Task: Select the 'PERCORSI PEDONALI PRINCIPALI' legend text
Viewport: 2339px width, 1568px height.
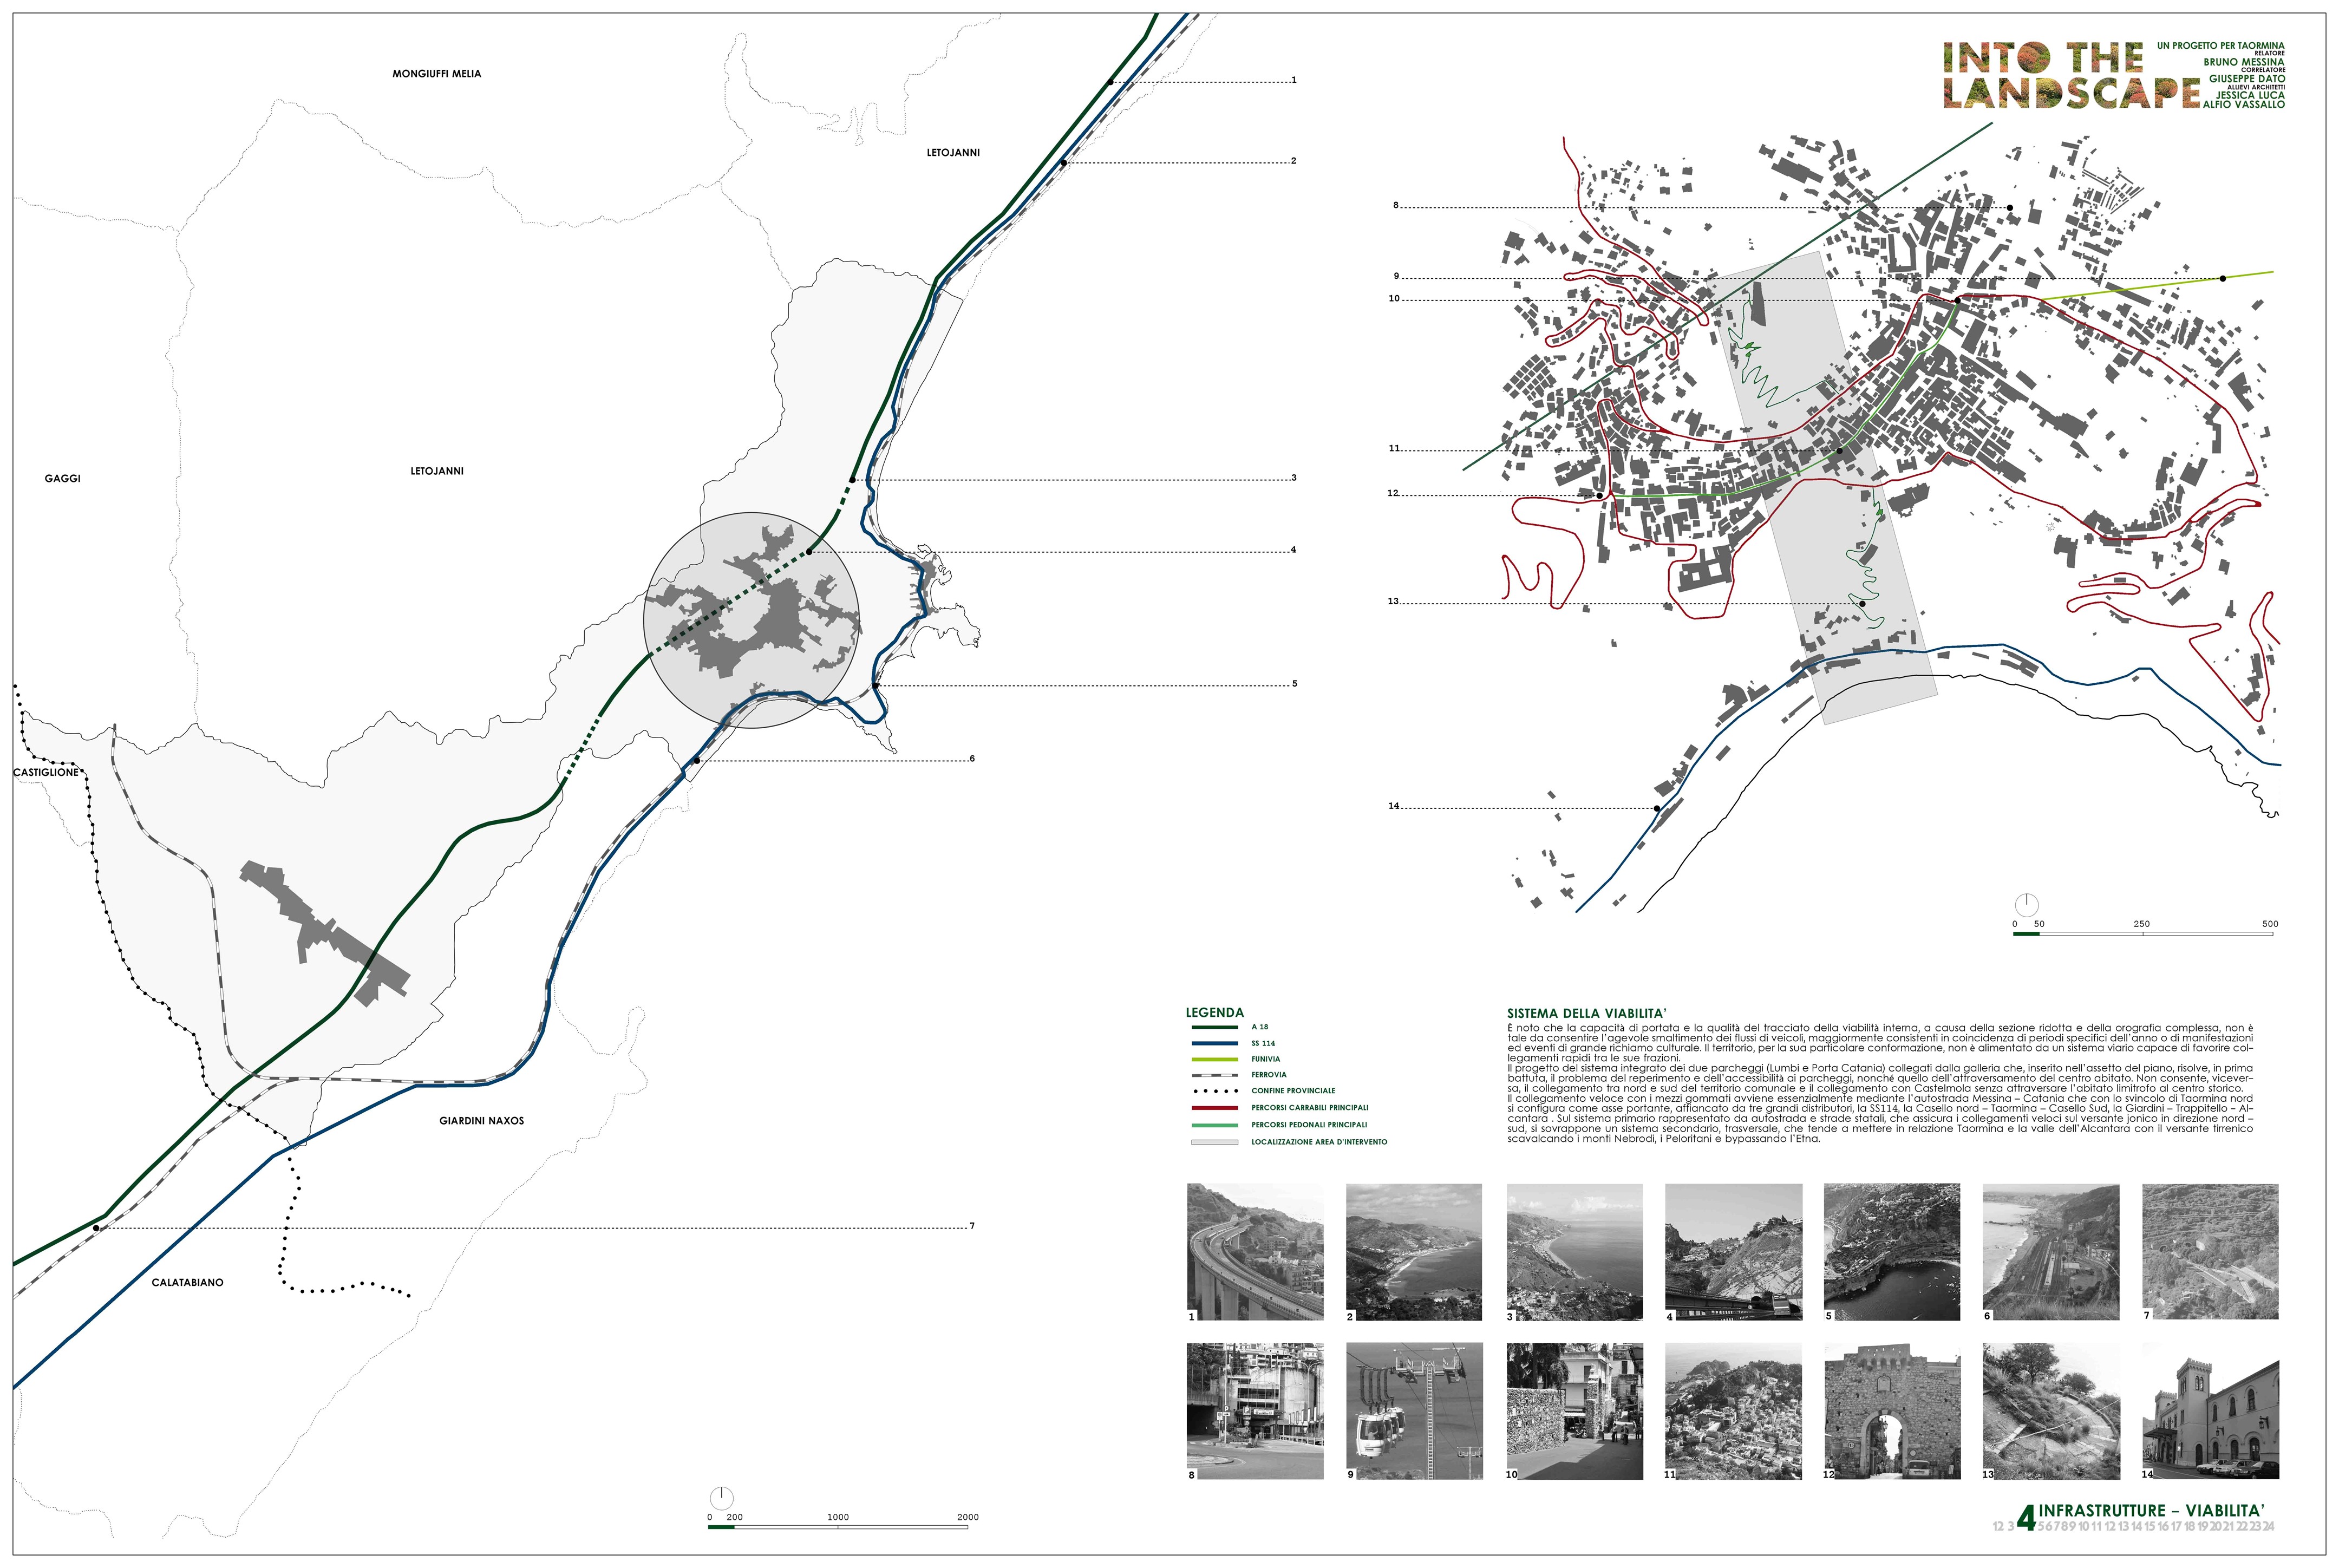Action: pos(1309,1125)
